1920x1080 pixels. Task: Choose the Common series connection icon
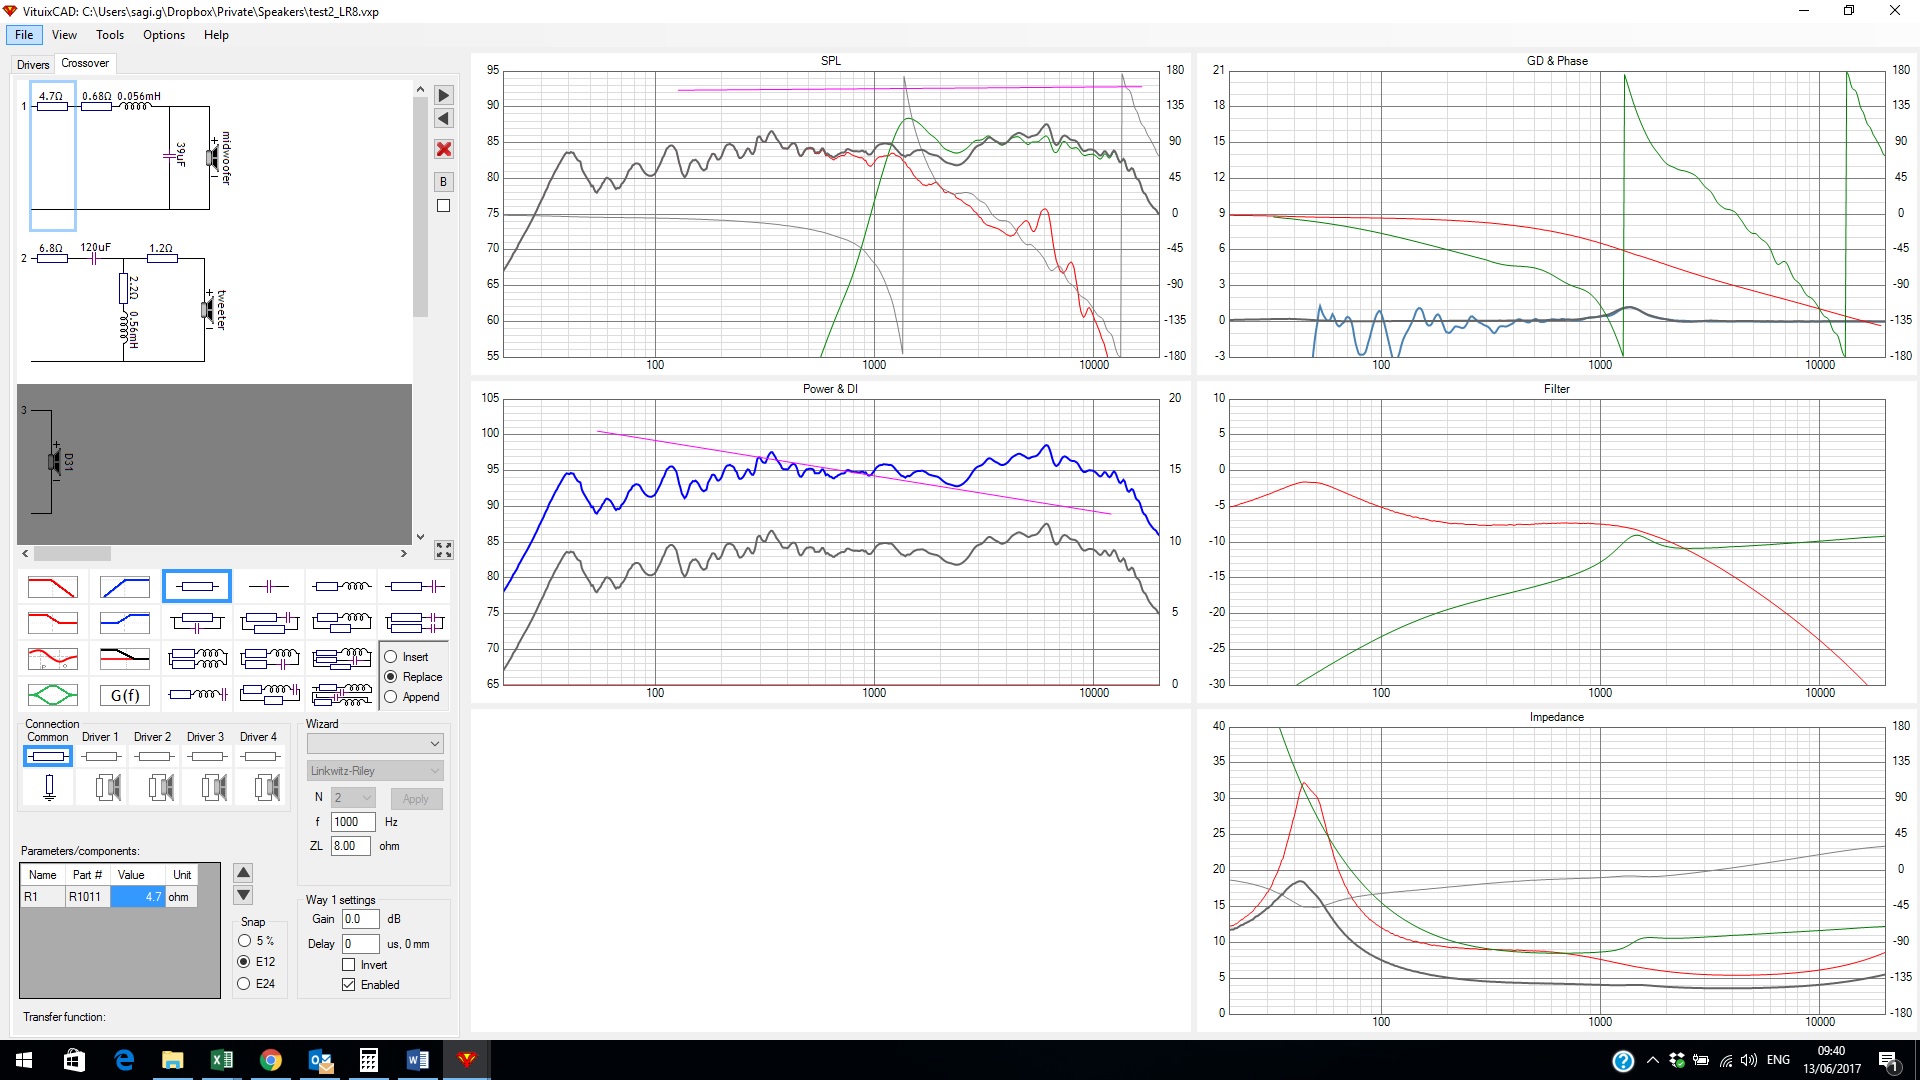[48, 757]
